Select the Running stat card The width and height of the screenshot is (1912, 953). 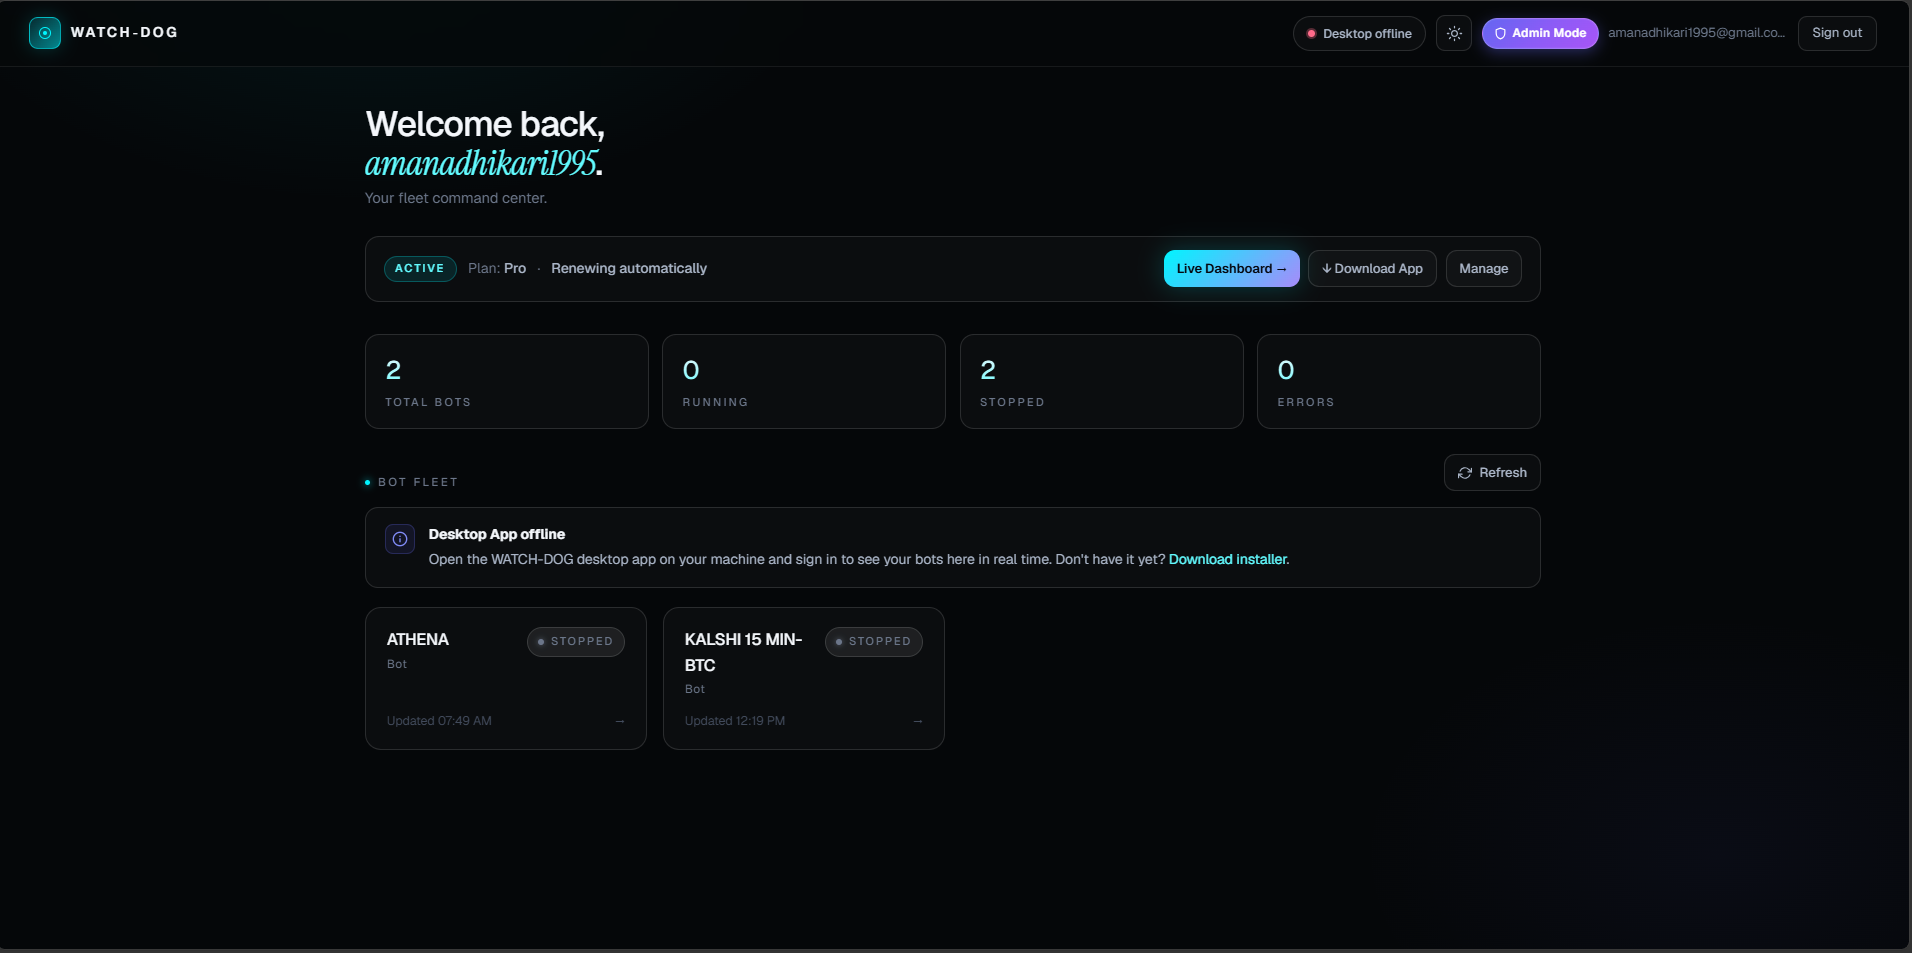(x=804, y=381)
